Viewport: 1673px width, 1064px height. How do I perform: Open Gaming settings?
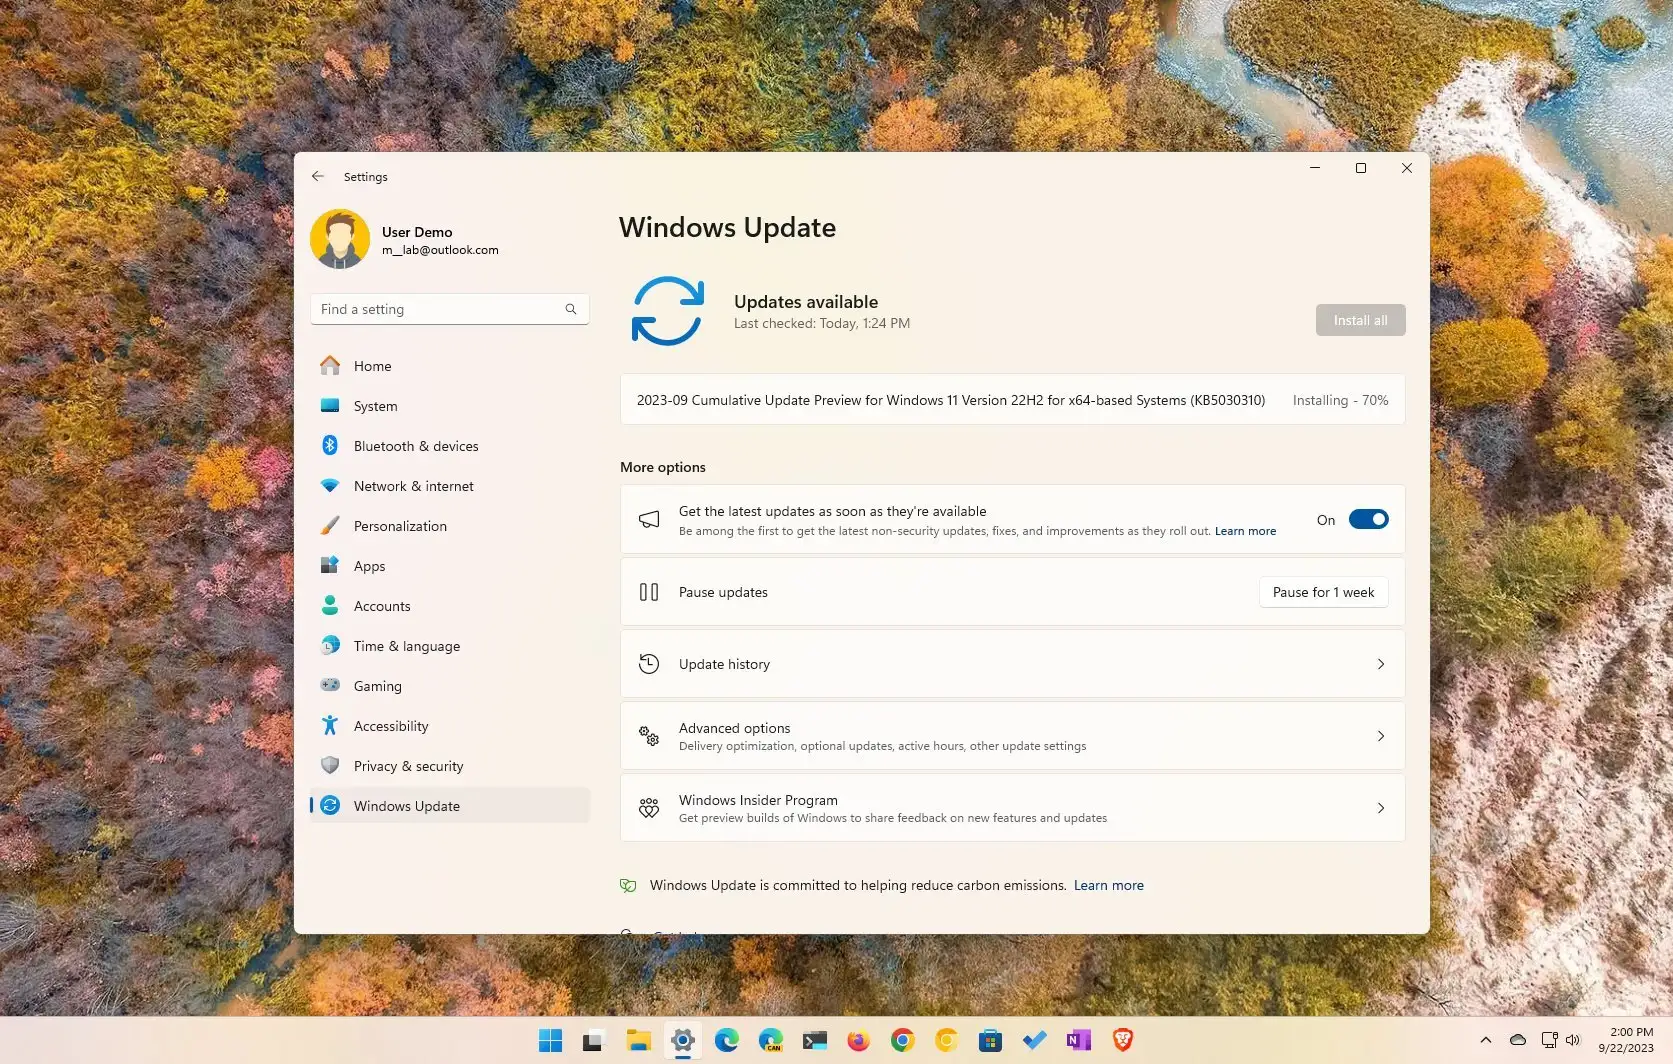pos(377,686)
